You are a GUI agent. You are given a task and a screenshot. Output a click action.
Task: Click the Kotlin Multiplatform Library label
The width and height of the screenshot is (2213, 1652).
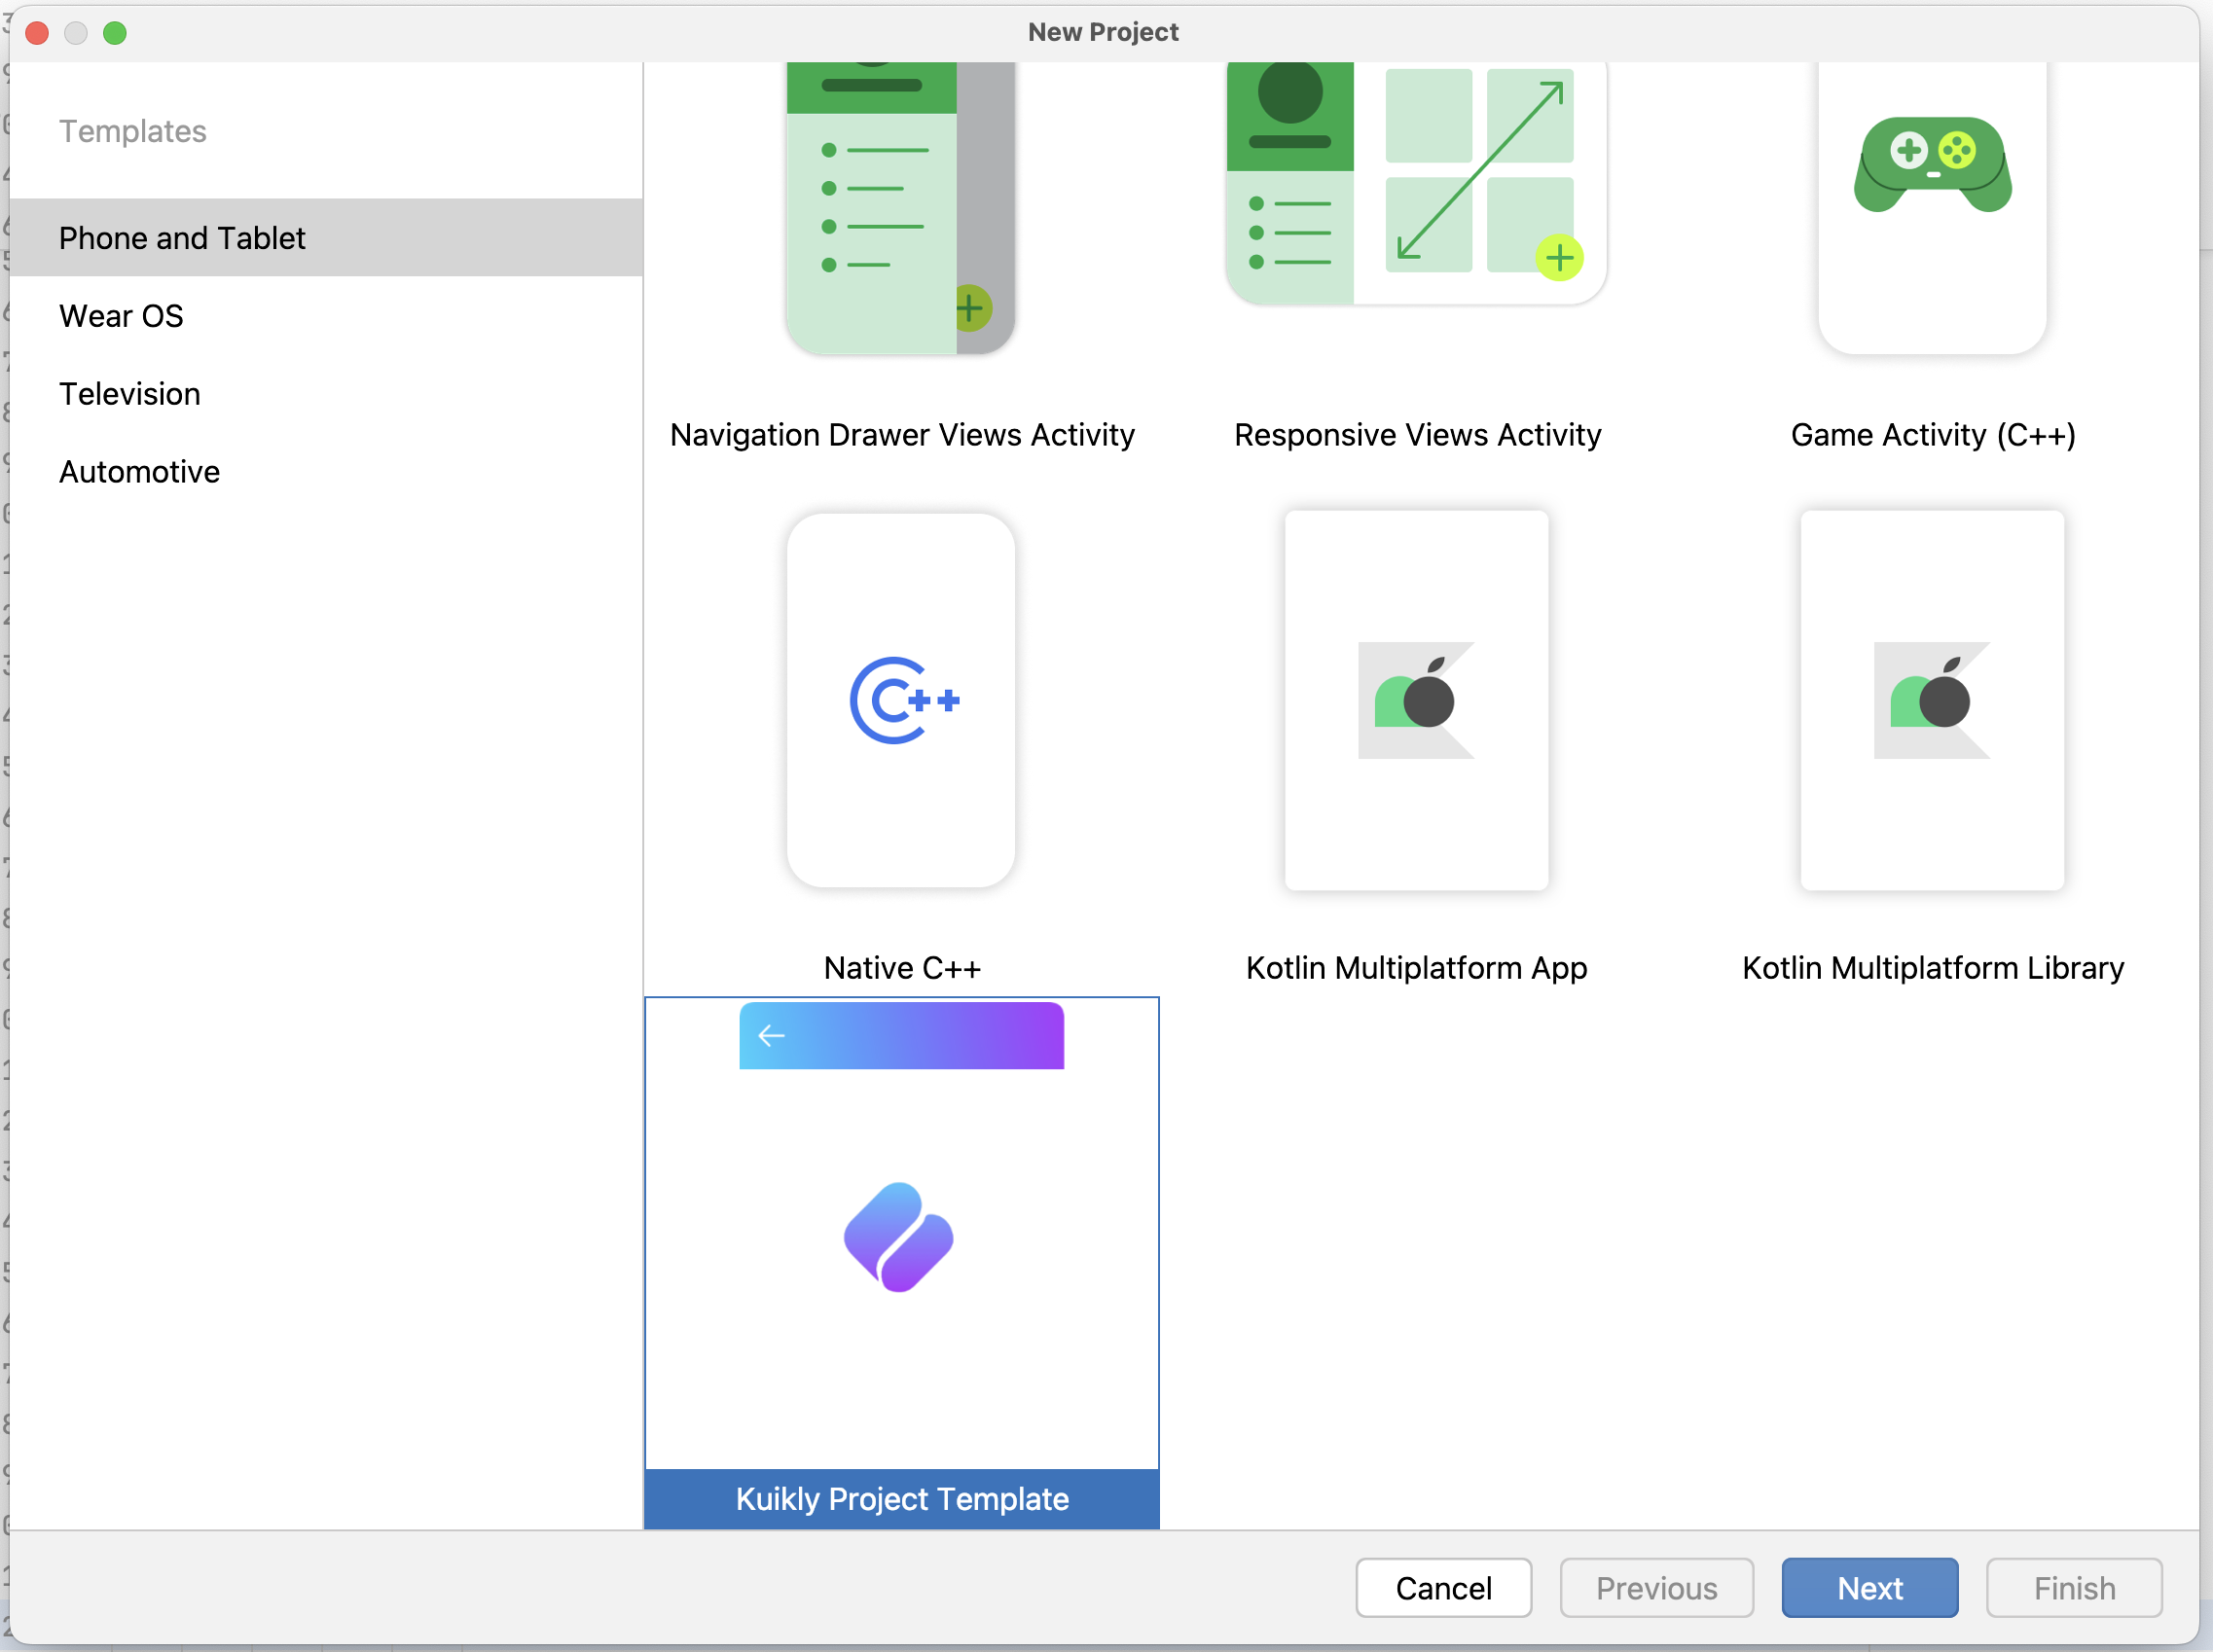click(x=1933, y=968)
